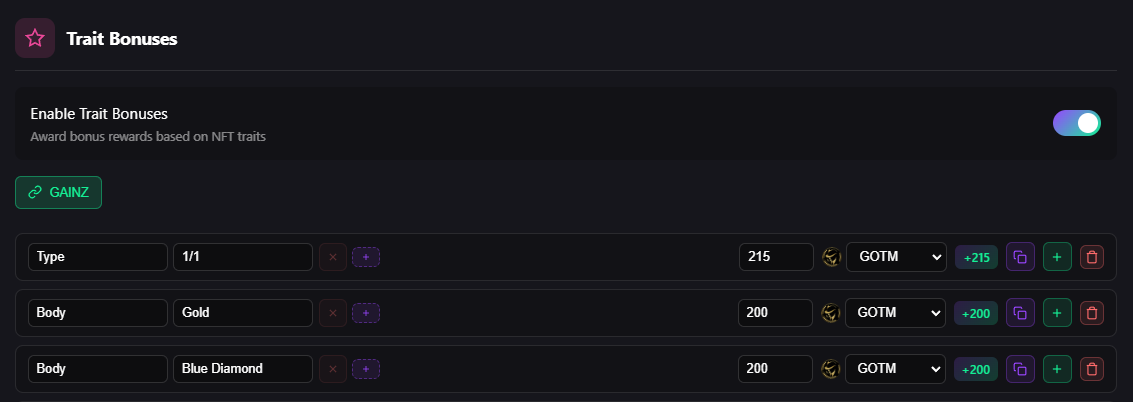
Task: Add a row after Body Gold
Action: coord(1057,313)
